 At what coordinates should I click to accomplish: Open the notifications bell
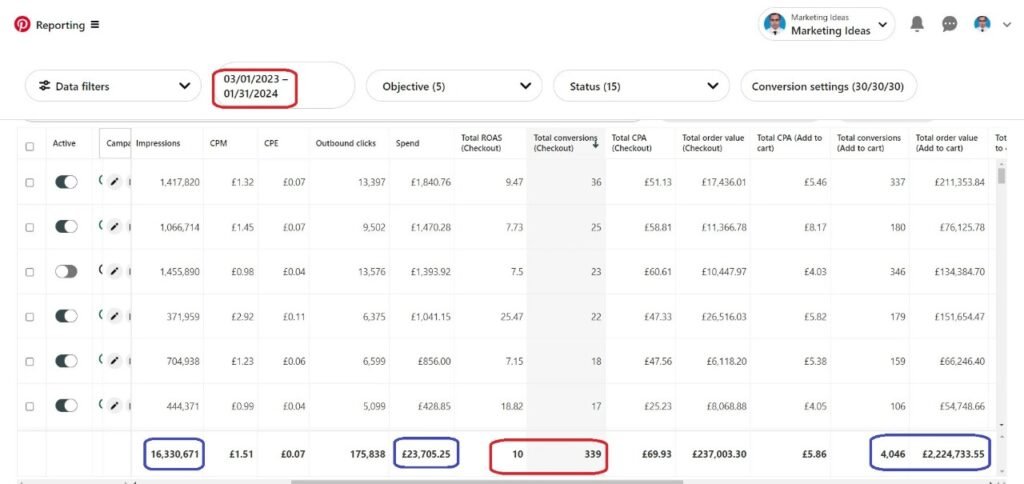917,24
